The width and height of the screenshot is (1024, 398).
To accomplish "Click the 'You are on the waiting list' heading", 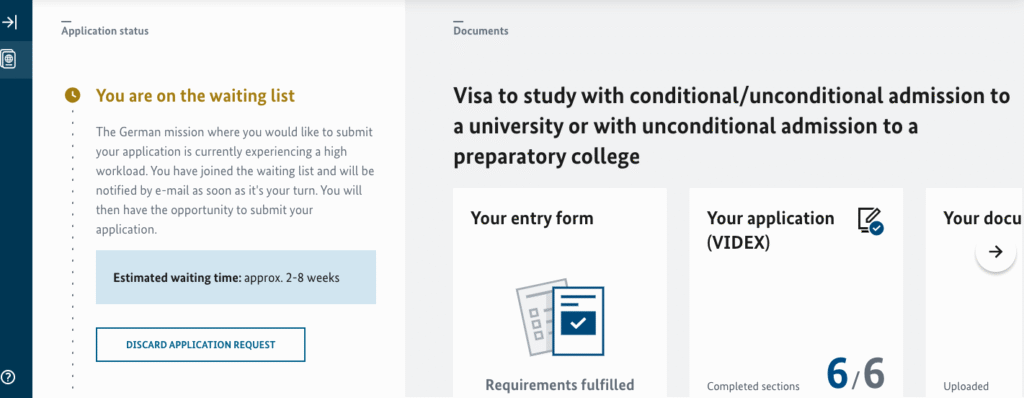I will (x=195, y=96).
